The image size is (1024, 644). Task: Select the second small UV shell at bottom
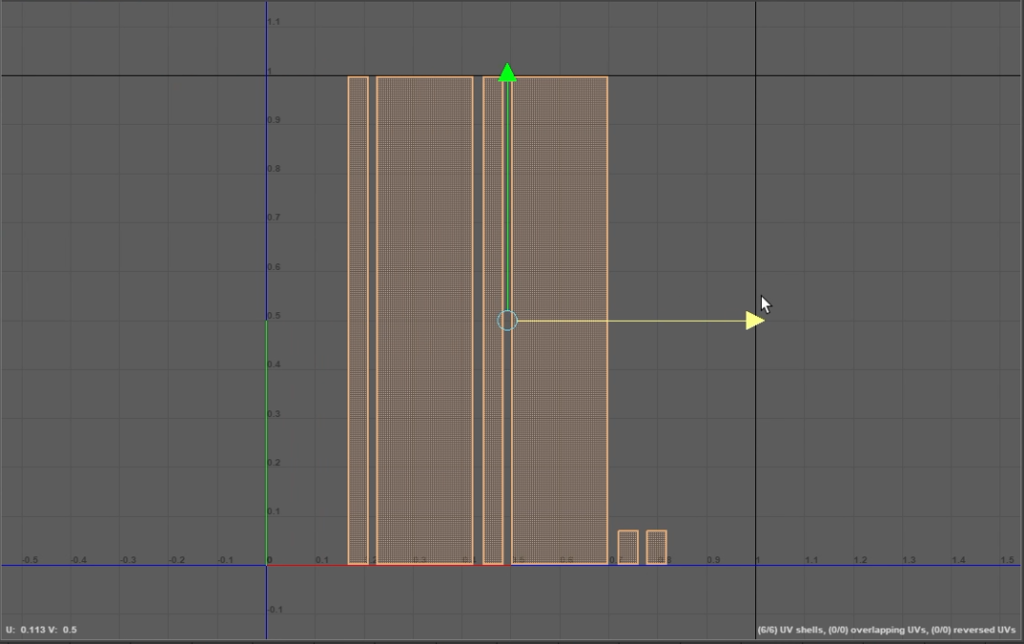[656, 547]
